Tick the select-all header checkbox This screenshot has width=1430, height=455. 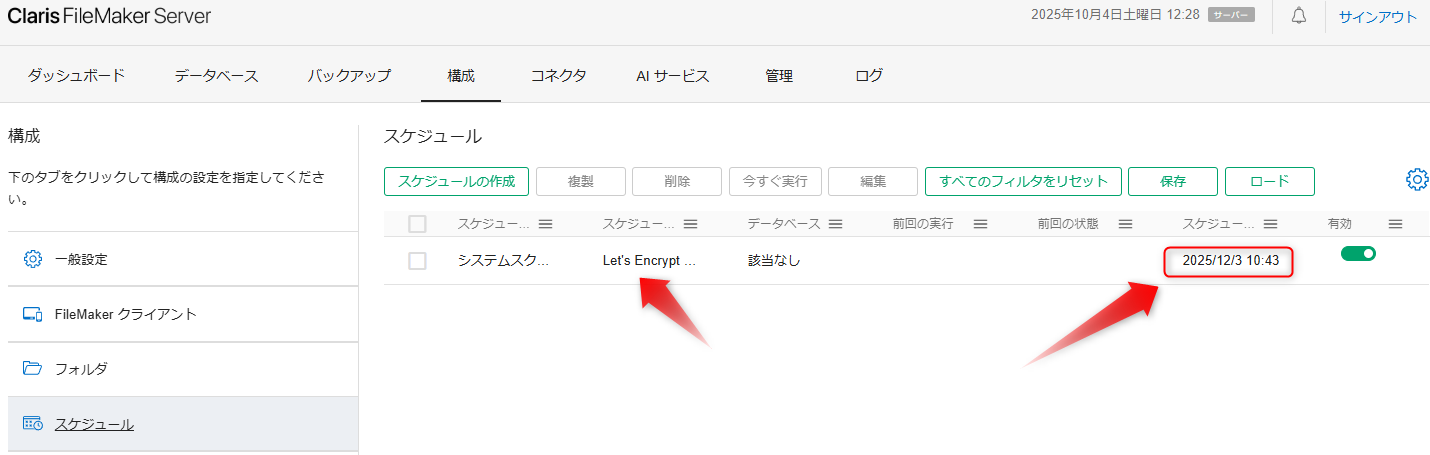point(417,224)
